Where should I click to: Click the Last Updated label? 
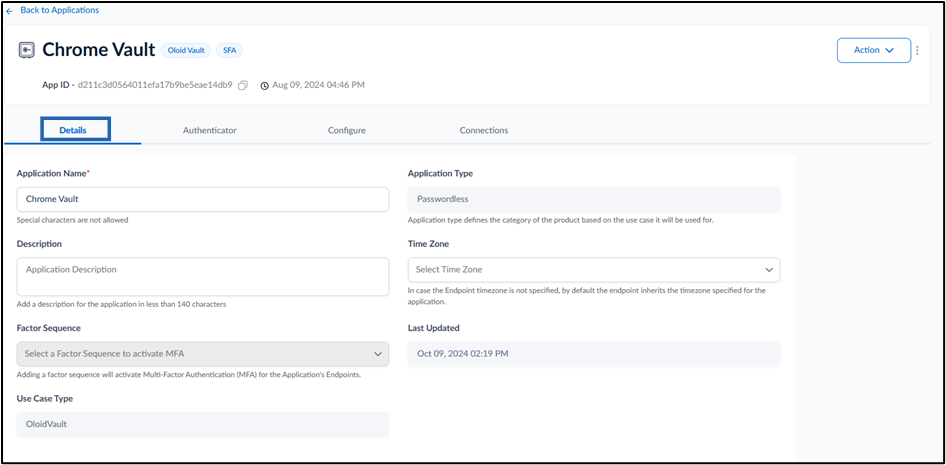434,328
